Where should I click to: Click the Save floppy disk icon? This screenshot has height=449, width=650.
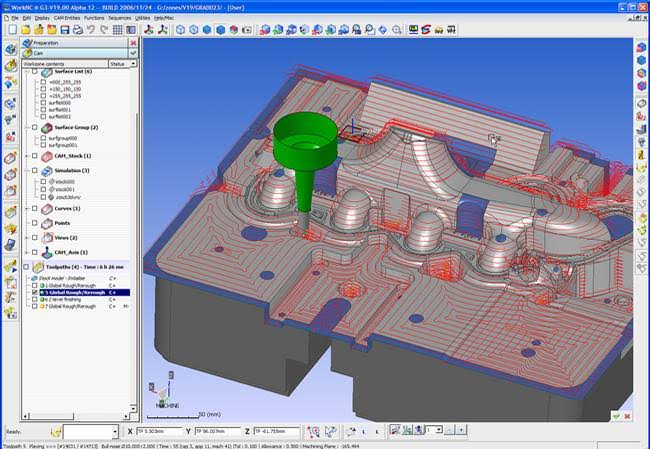coord(65,30)
